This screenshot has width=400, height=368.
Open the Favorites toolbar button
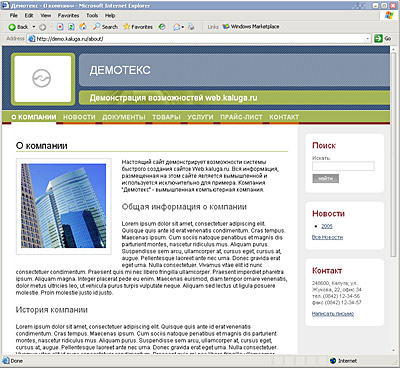pyautogui.click(x=138, y=27)
